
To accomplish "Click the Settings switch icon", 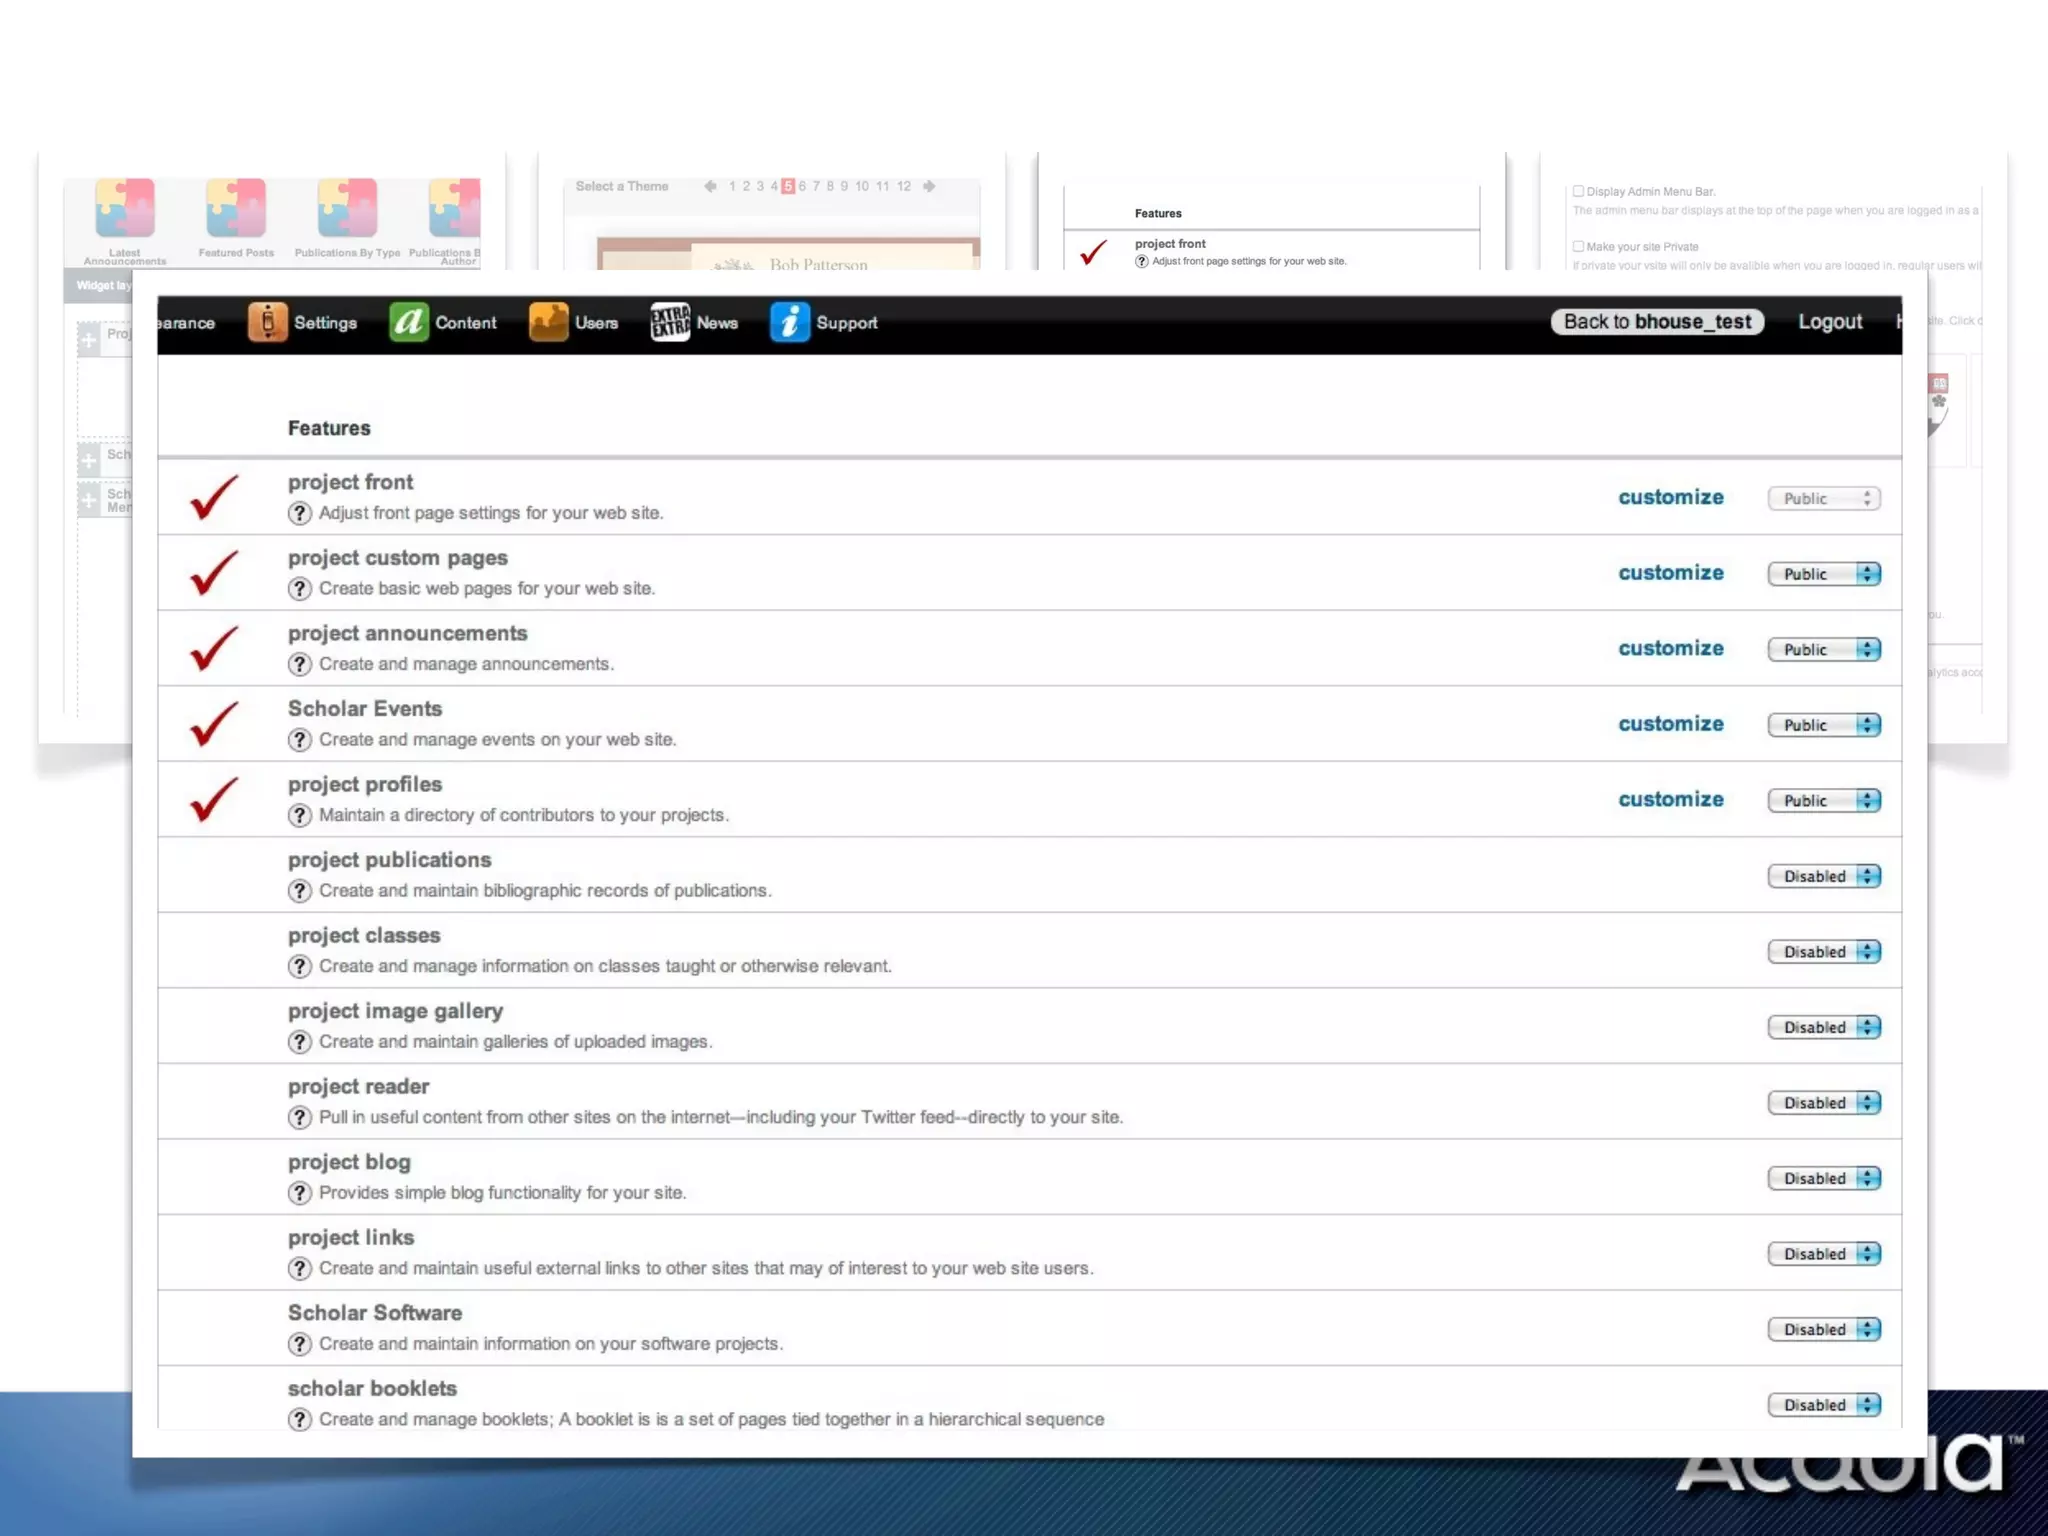I will click(267, 322).
